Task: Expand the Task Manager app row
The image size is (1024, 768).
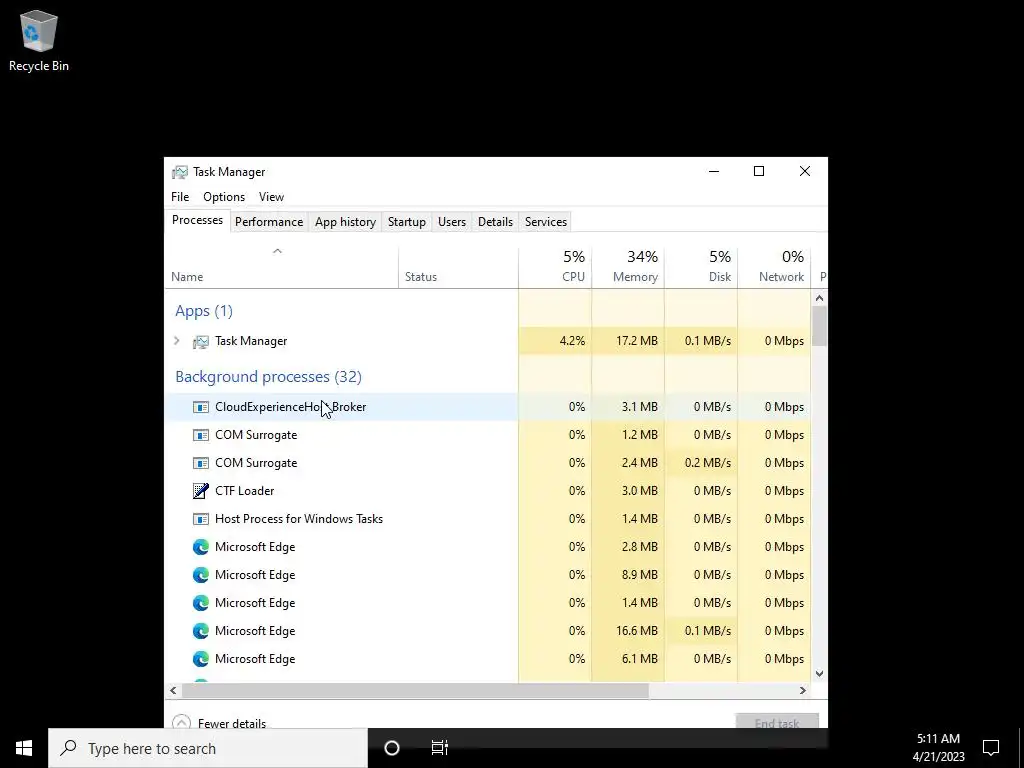Action: tap(176, 341)
